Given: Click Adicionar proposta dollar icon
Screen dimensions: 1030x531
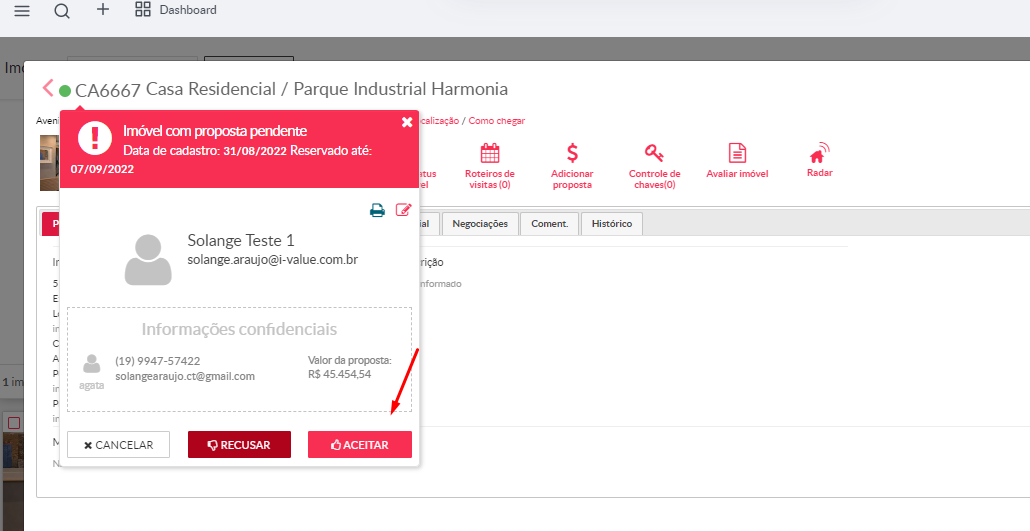Looking at the screenshot, I should tap(572, 153).
